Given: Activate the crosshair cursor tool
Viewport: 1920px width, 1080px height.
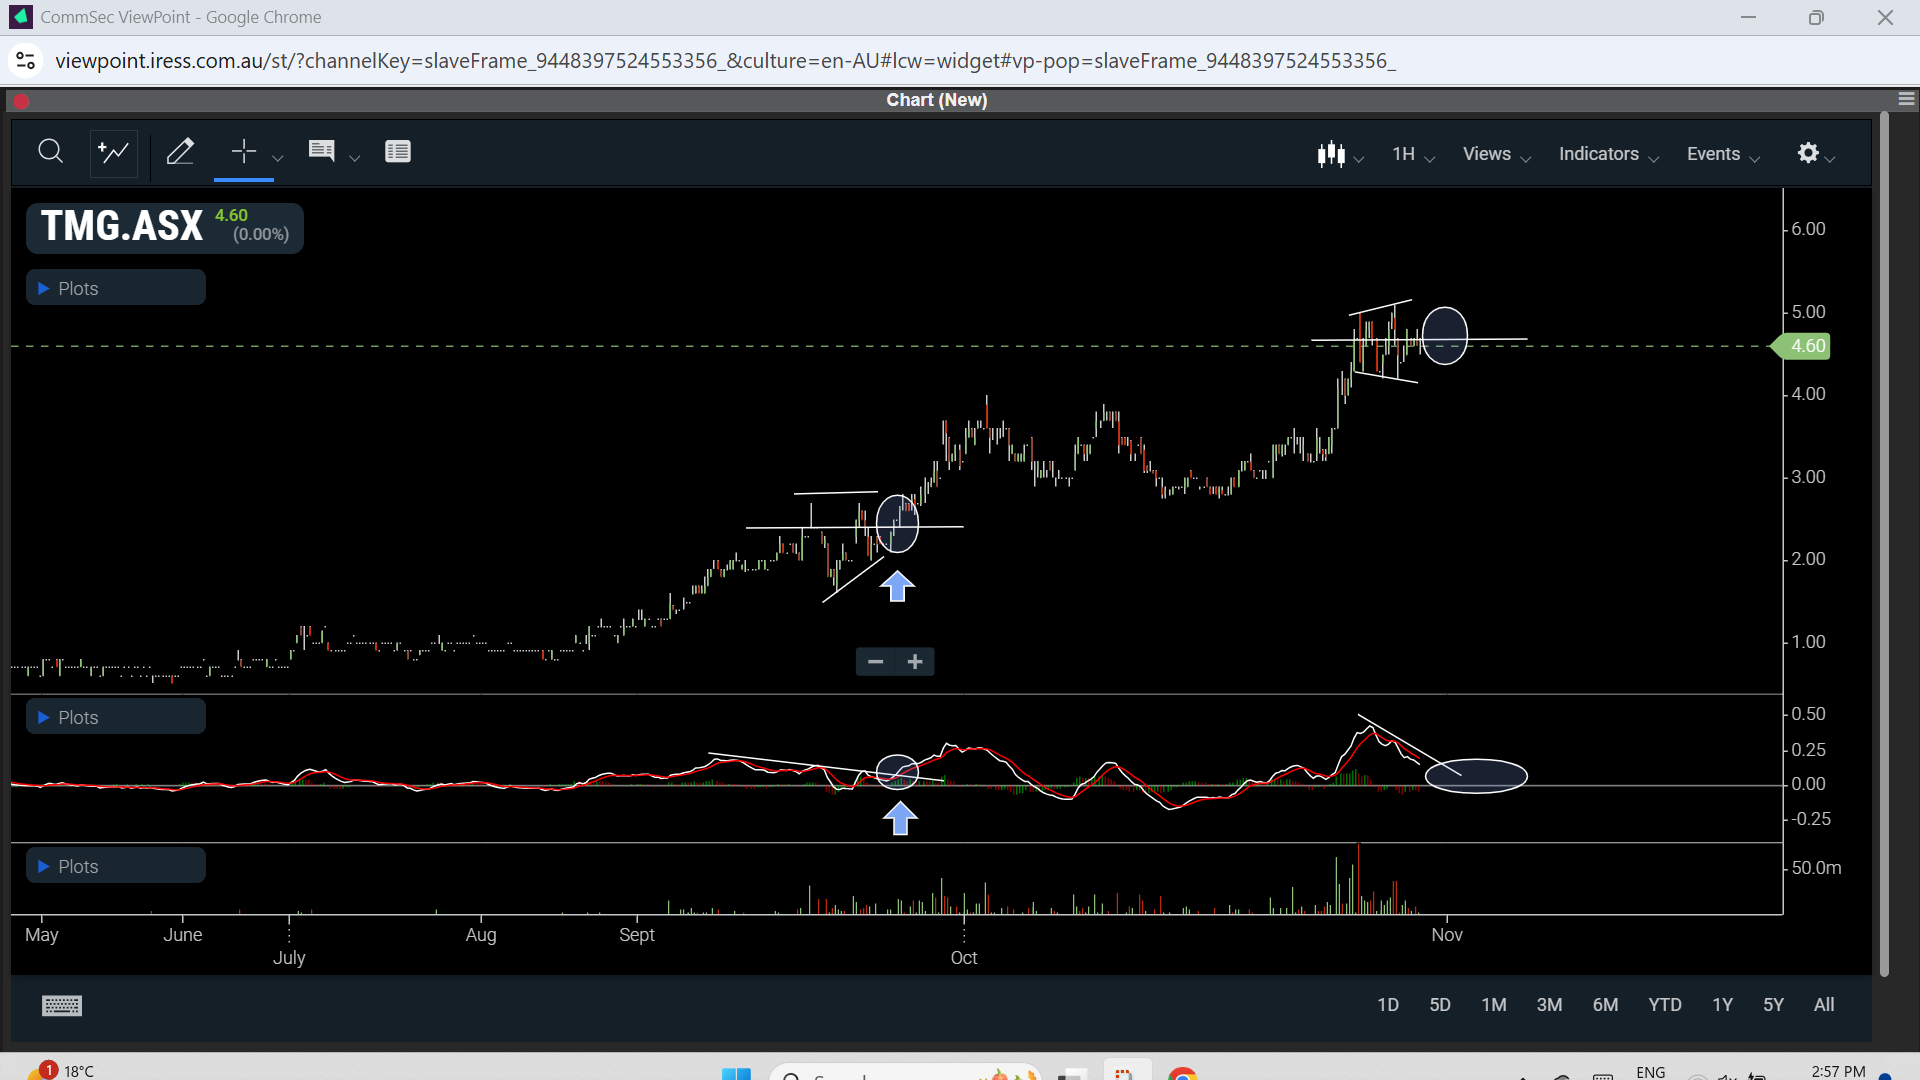Looking at the screenshot, I should coord(243,152).
